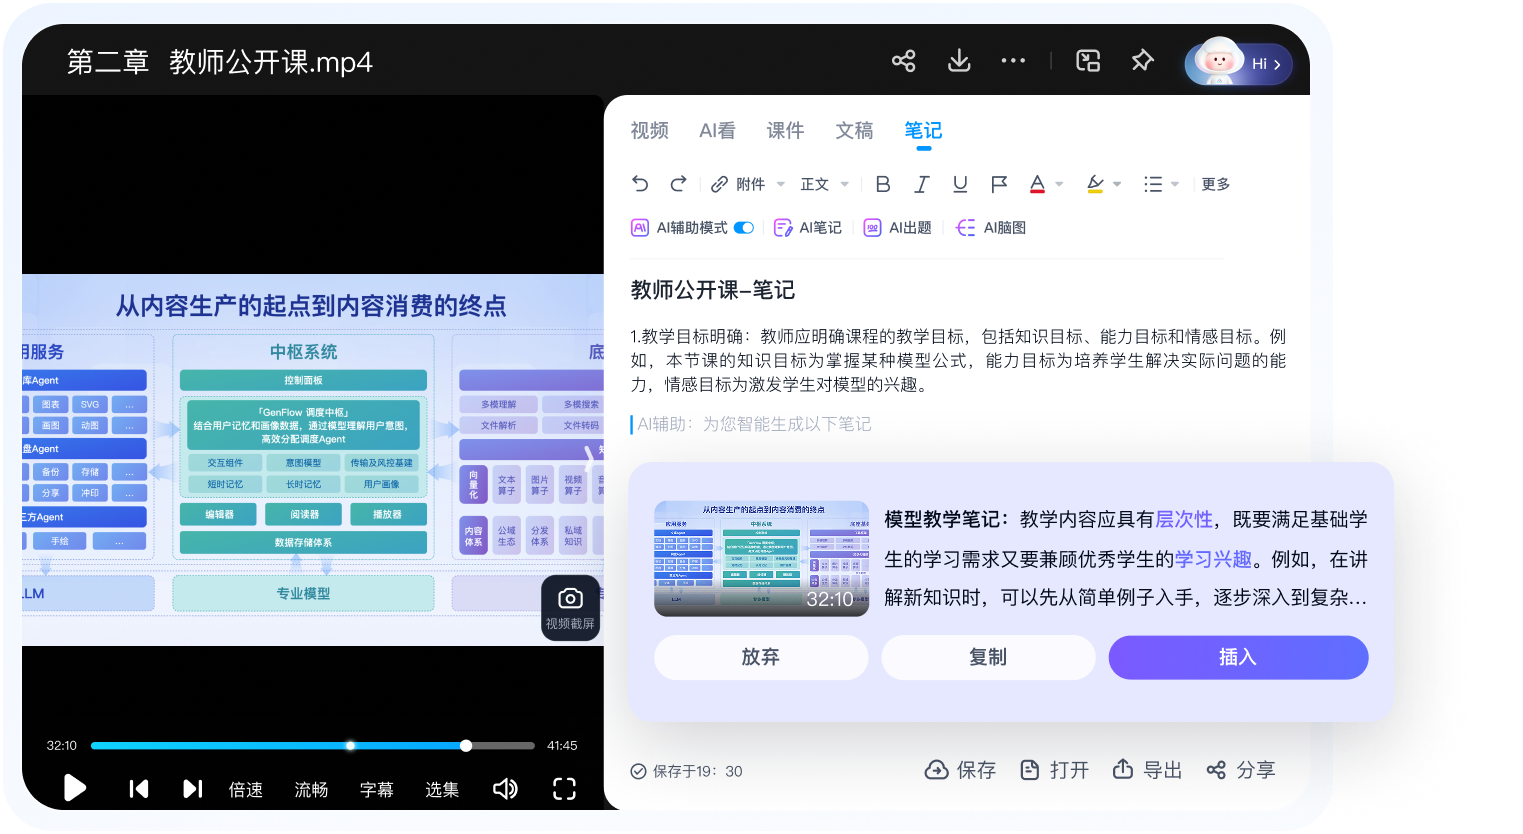This screenshot has width=1523, height=834.
Task: Click the AI出题 button
Action: click(897, 228)
